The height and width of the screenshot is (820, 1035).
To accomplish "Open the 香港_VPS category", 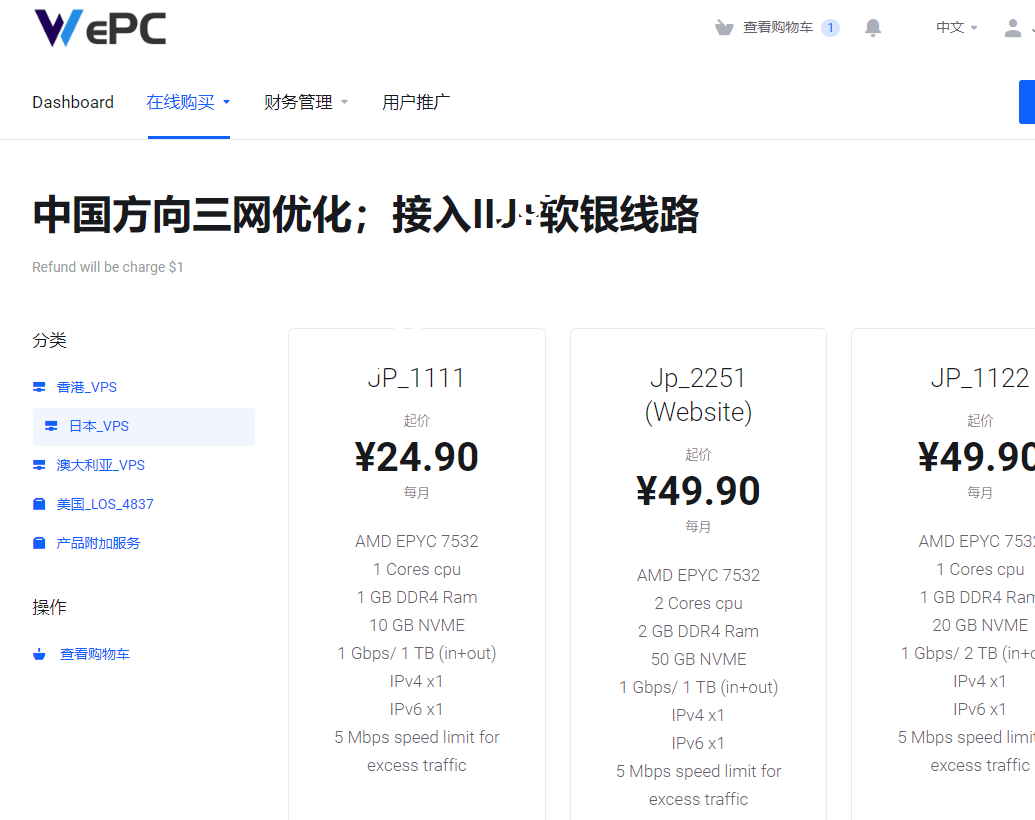I will pos(89,386).
